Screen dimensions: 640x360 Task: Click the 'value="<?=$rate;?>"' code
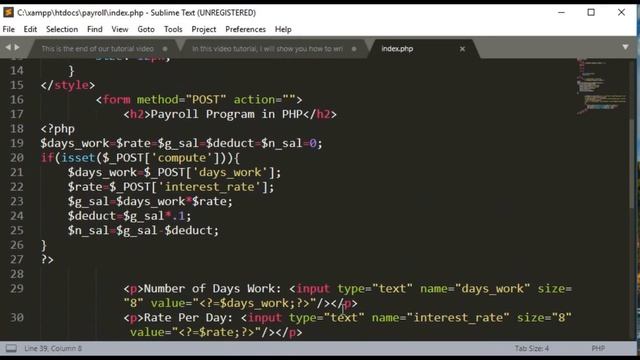(196, 332)
